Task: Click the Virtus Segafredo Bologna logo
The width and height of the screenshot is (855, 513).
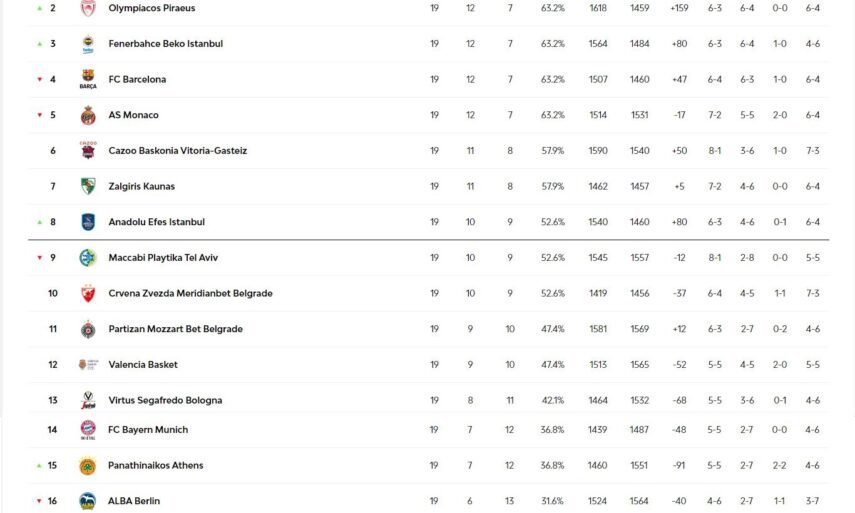Action: pos(88,400)
